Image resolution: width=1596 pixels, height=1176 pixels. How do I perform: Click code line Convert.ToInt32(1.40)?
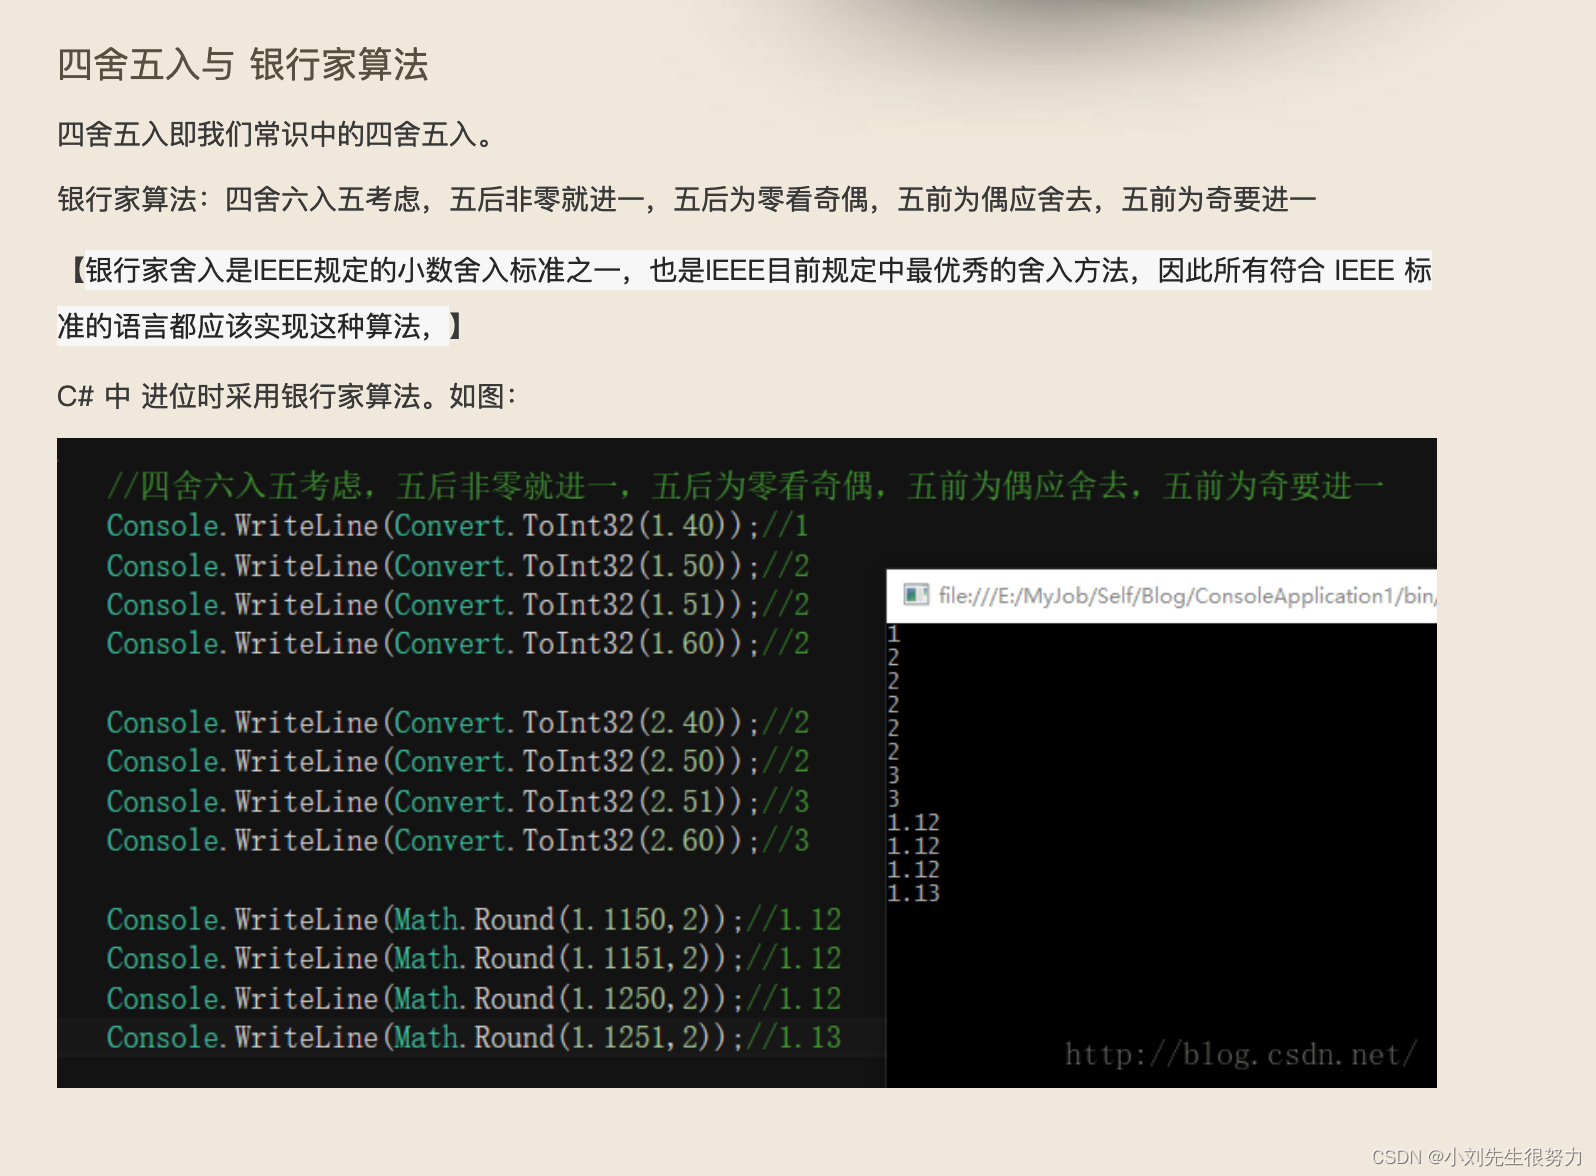[458, 525]
